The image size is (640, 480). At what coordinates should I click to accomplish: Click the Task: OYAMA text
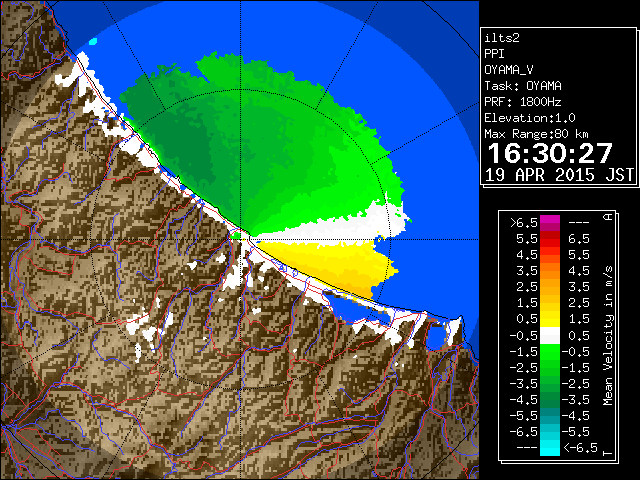click(523, 86)
